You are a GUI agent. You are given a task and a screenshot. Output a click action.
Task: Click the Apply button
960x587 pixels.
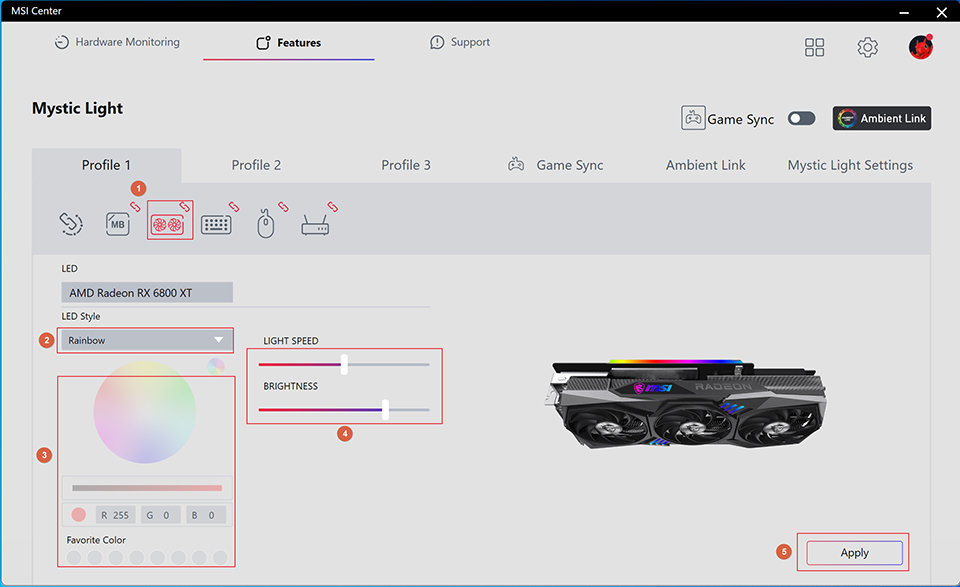pyautogui.click(x=855, y=553)
